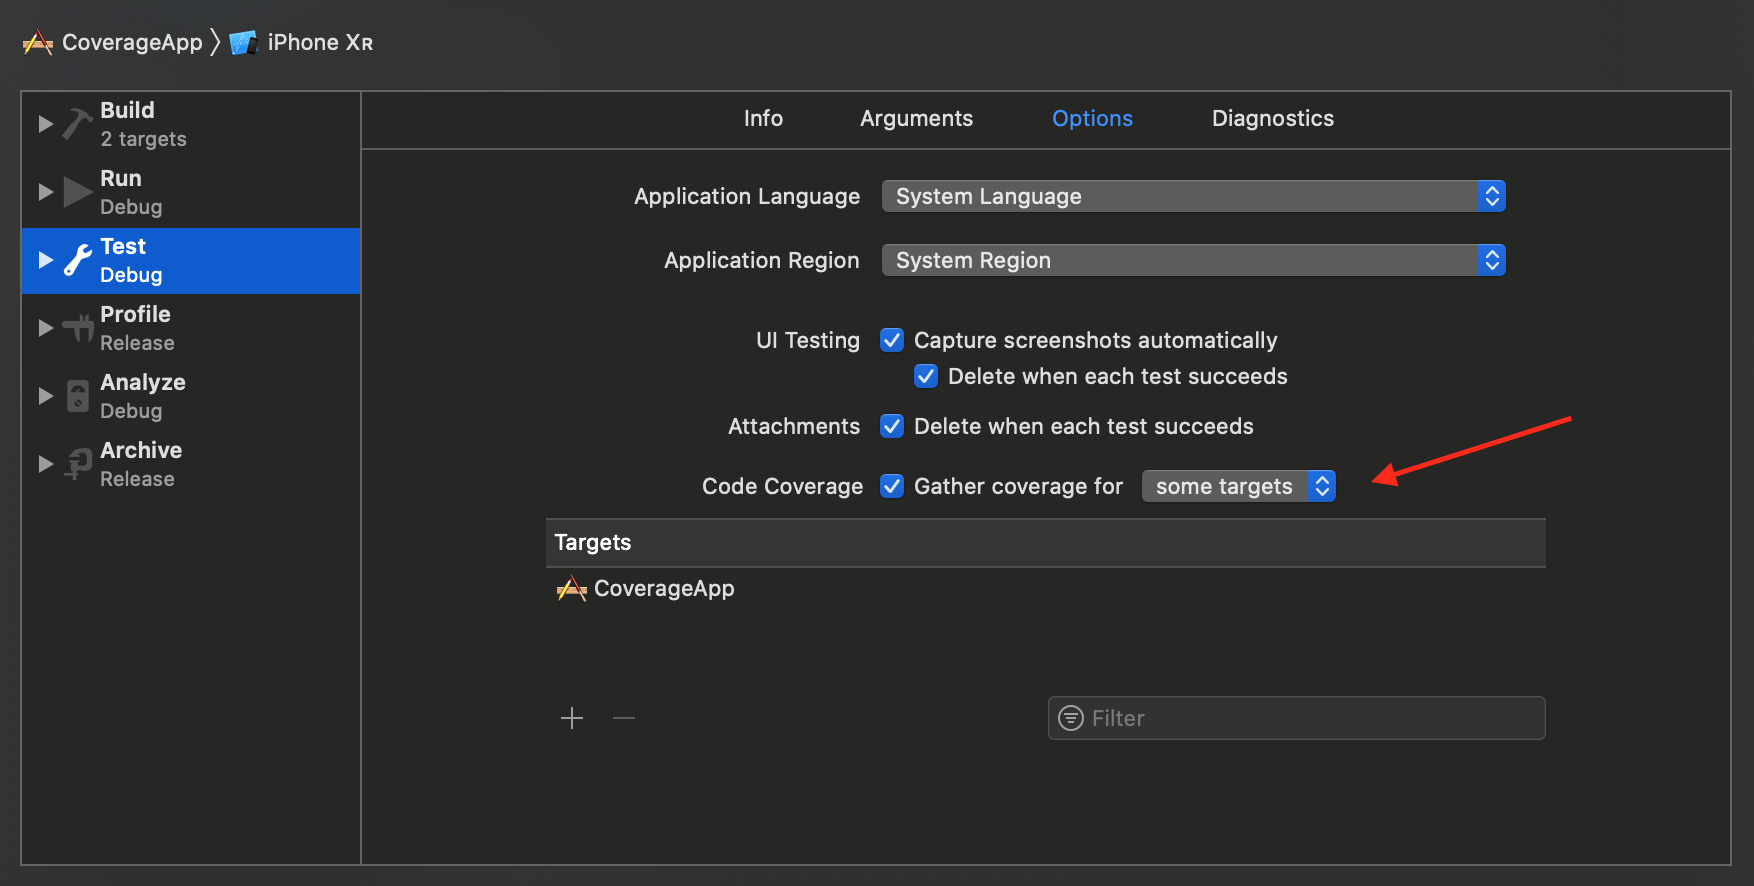
Task: Open the Application Language dropdown
Action: pyautogui.click(x=1193, y=196)
